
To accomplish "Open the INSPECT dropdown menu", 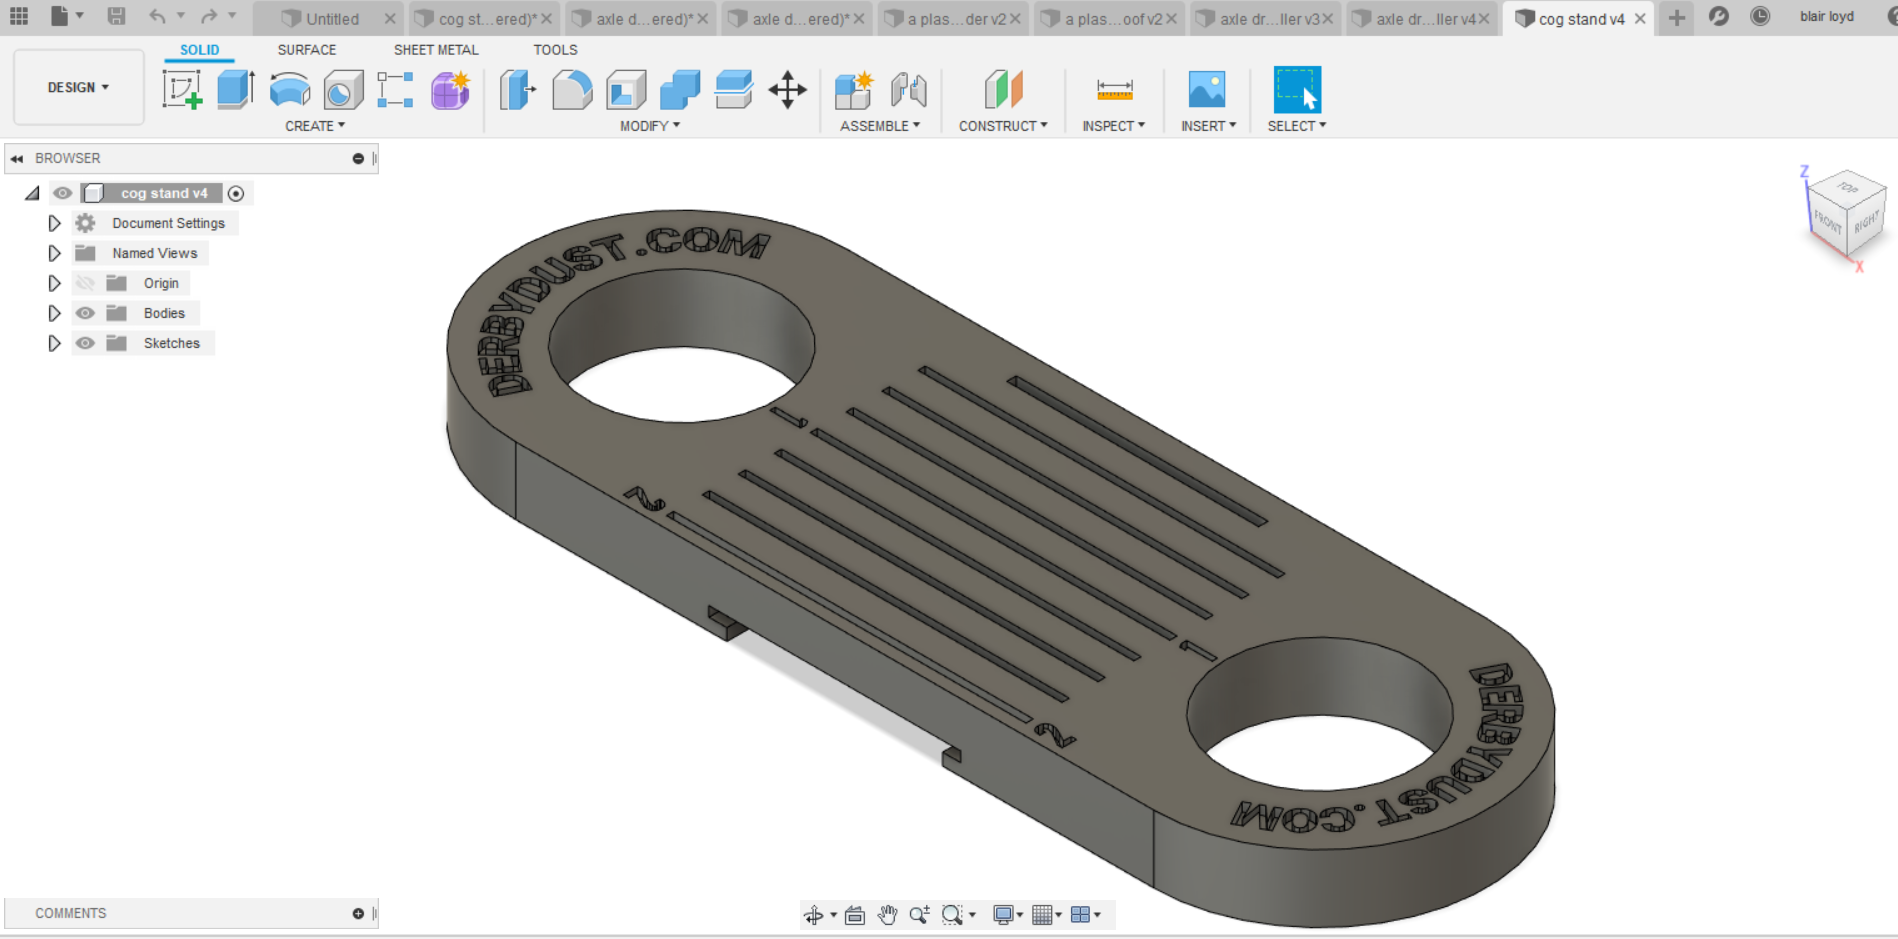I will 1114,126.
